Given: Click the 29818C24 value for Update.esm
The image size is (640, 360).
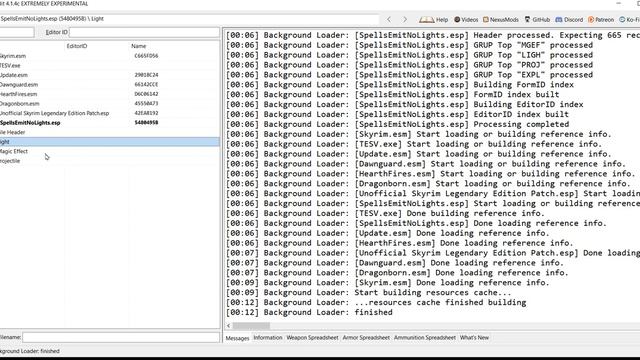Looking at the screenshot, I should click(146, 75).
